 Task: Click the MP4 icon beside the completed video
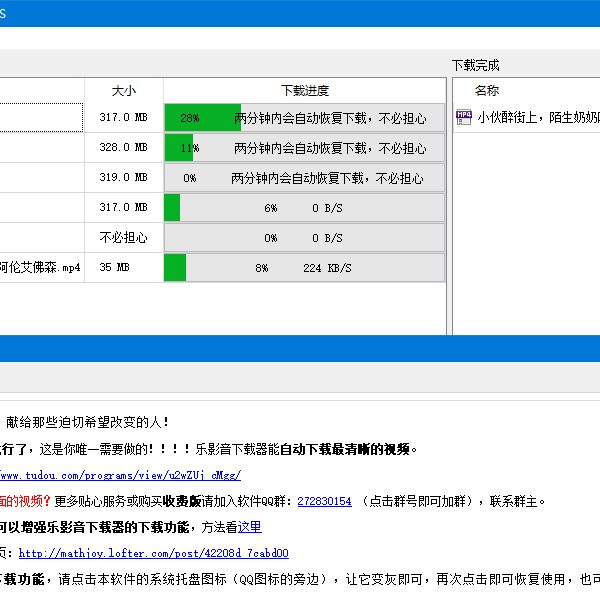[x=464, y=117]
